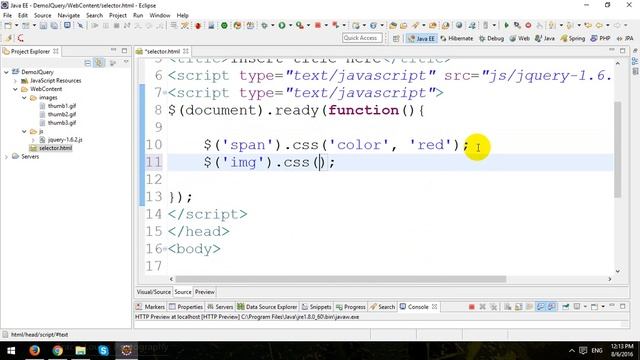Open the External Tools dropdown arrow

coord(308,25)
